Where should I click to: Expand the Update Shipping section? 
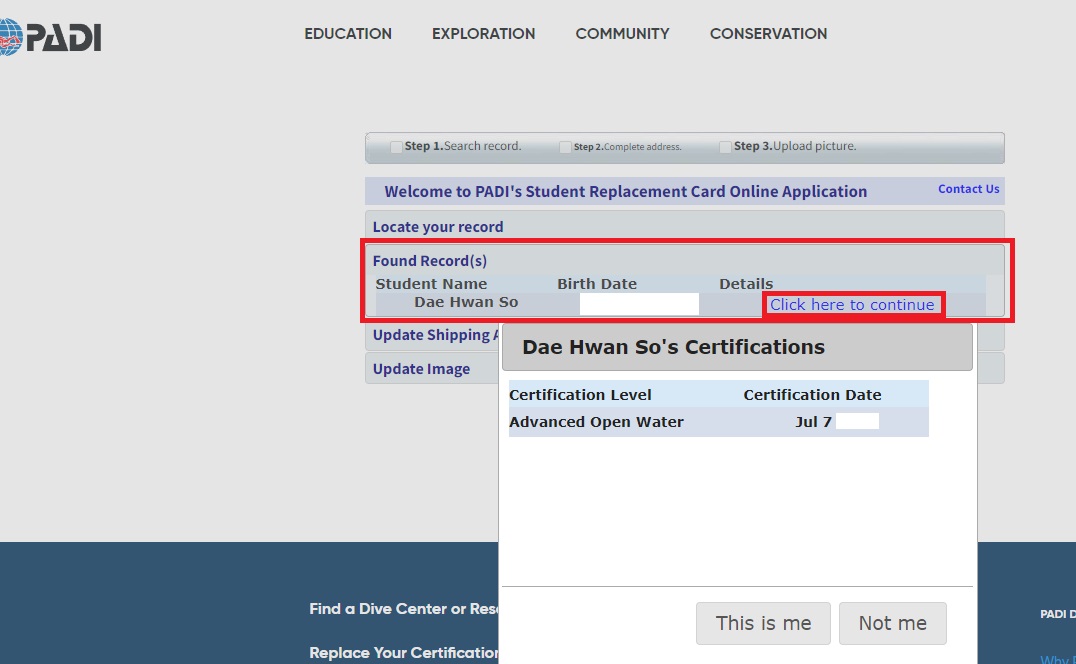432,335
